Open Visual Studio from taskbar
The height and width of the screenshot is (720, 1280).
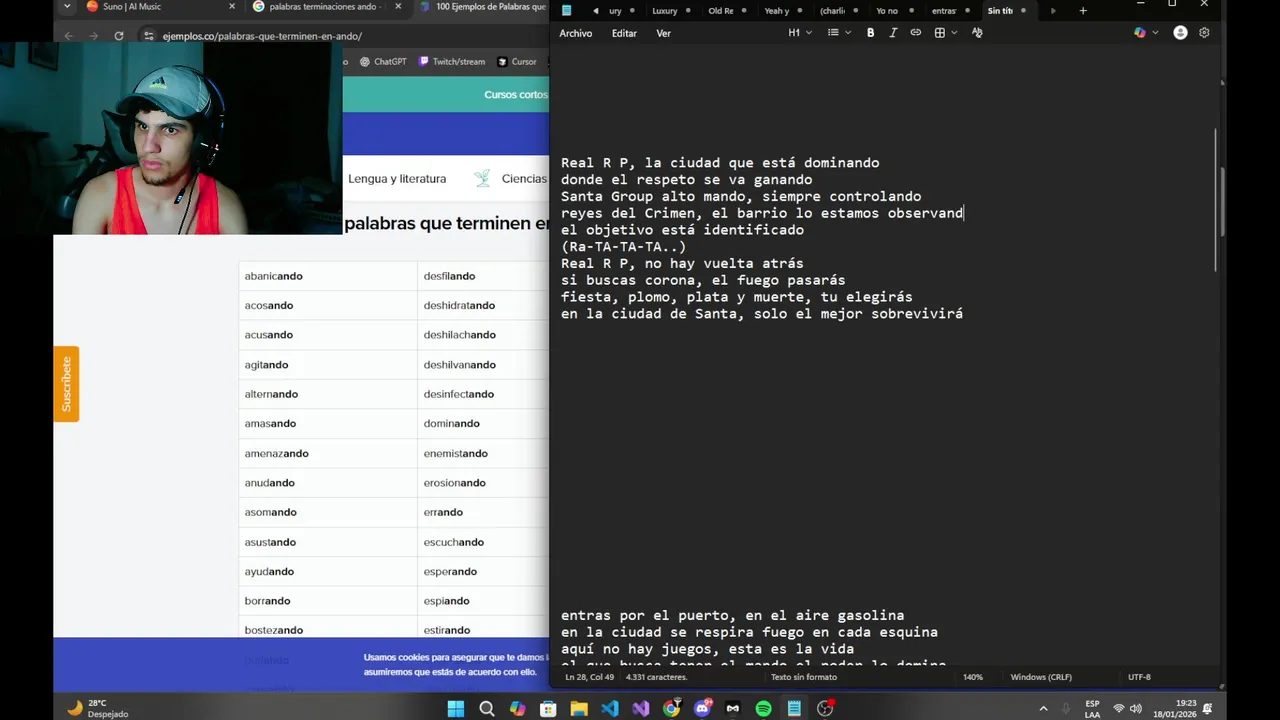(641, 709)
